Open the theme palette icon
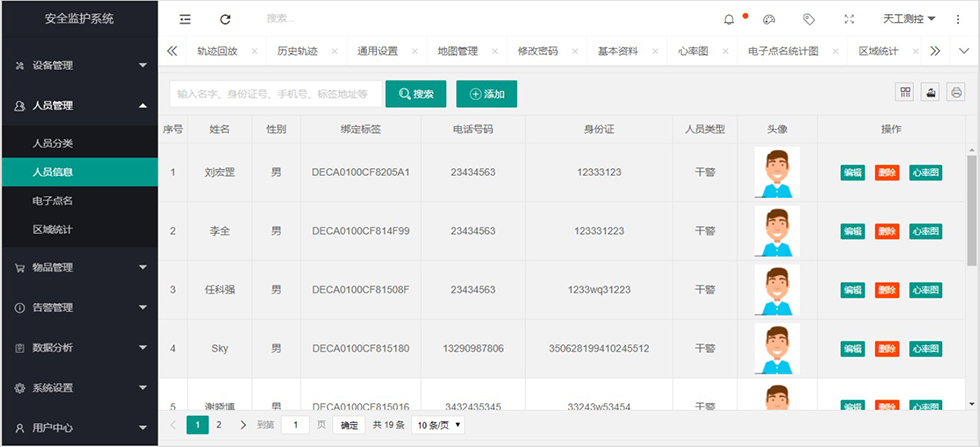 (769, 19)
